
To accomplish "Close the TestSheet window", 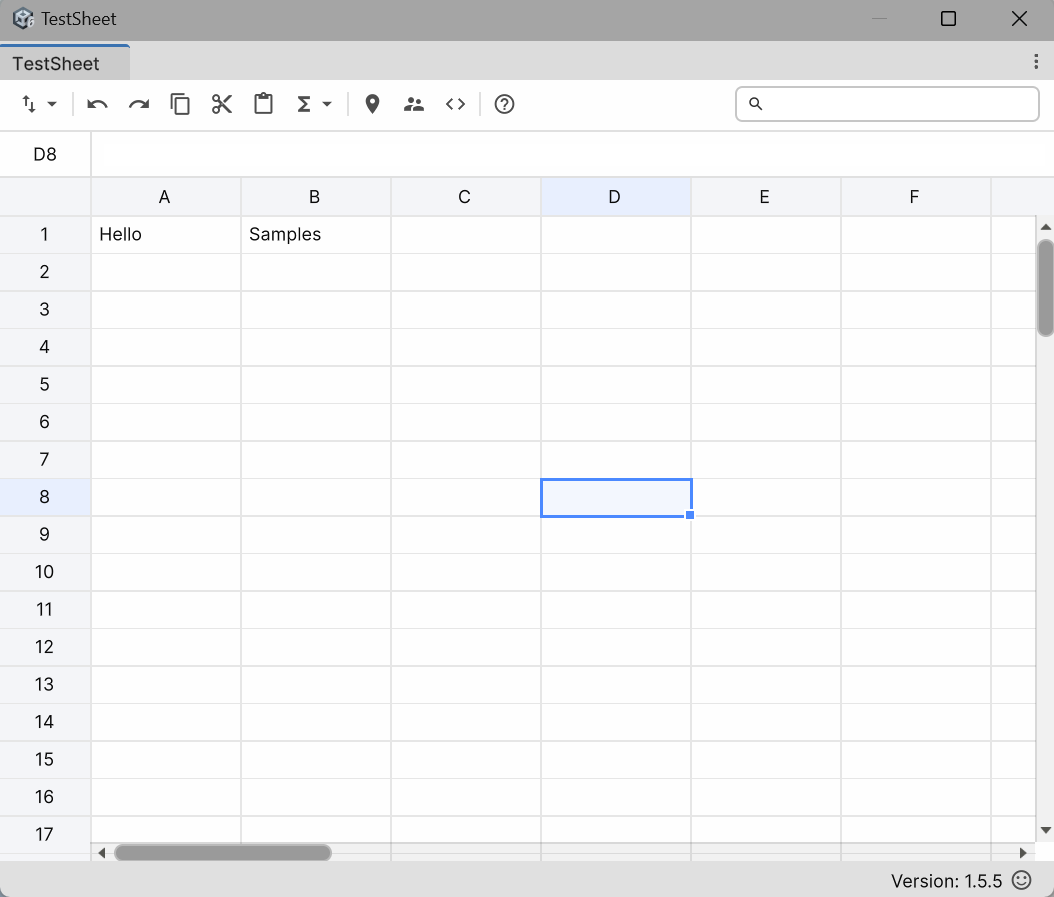I will pos(1019,19).
